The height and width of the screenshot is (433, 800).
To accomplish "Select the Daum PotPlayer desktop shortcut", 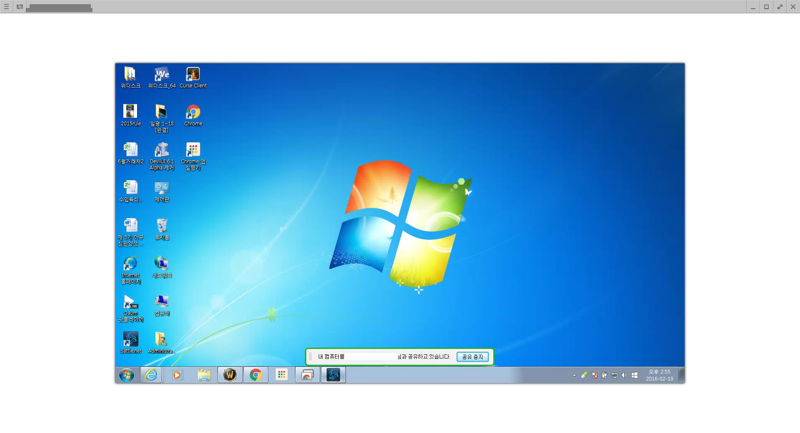I will point(131,309).
